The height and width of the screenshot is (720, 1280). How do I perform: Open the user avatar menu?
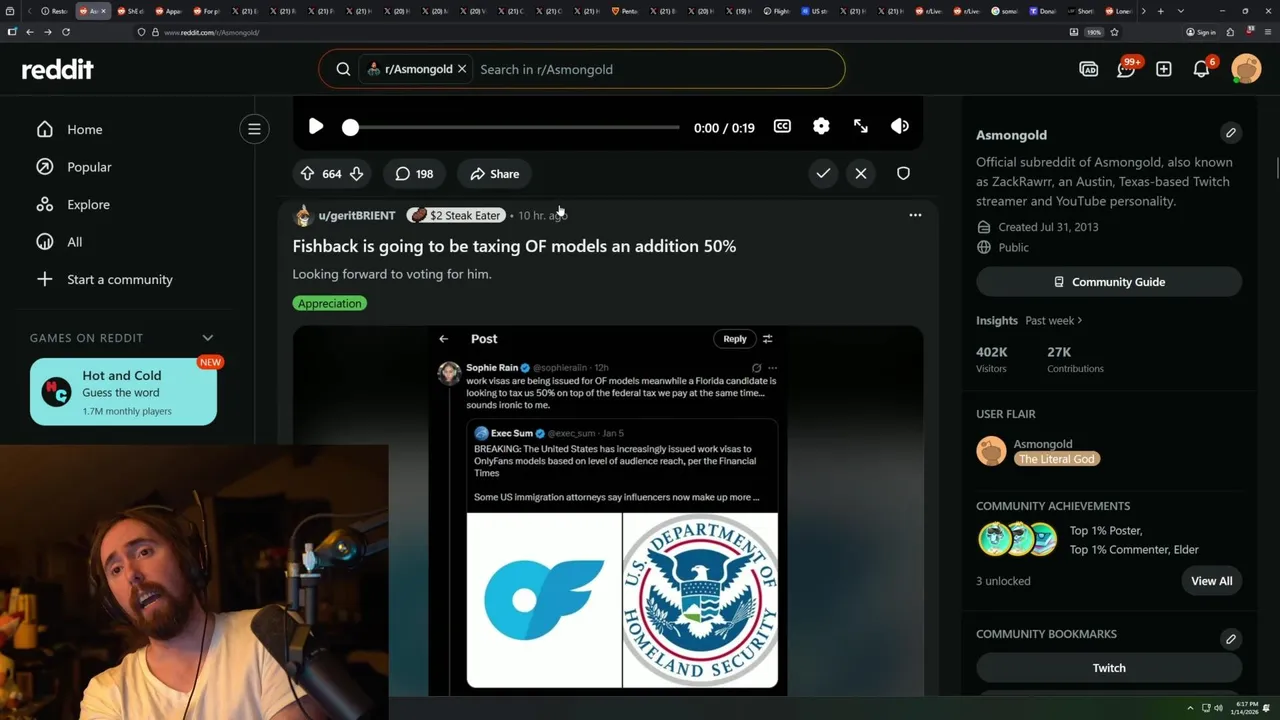1246,69
